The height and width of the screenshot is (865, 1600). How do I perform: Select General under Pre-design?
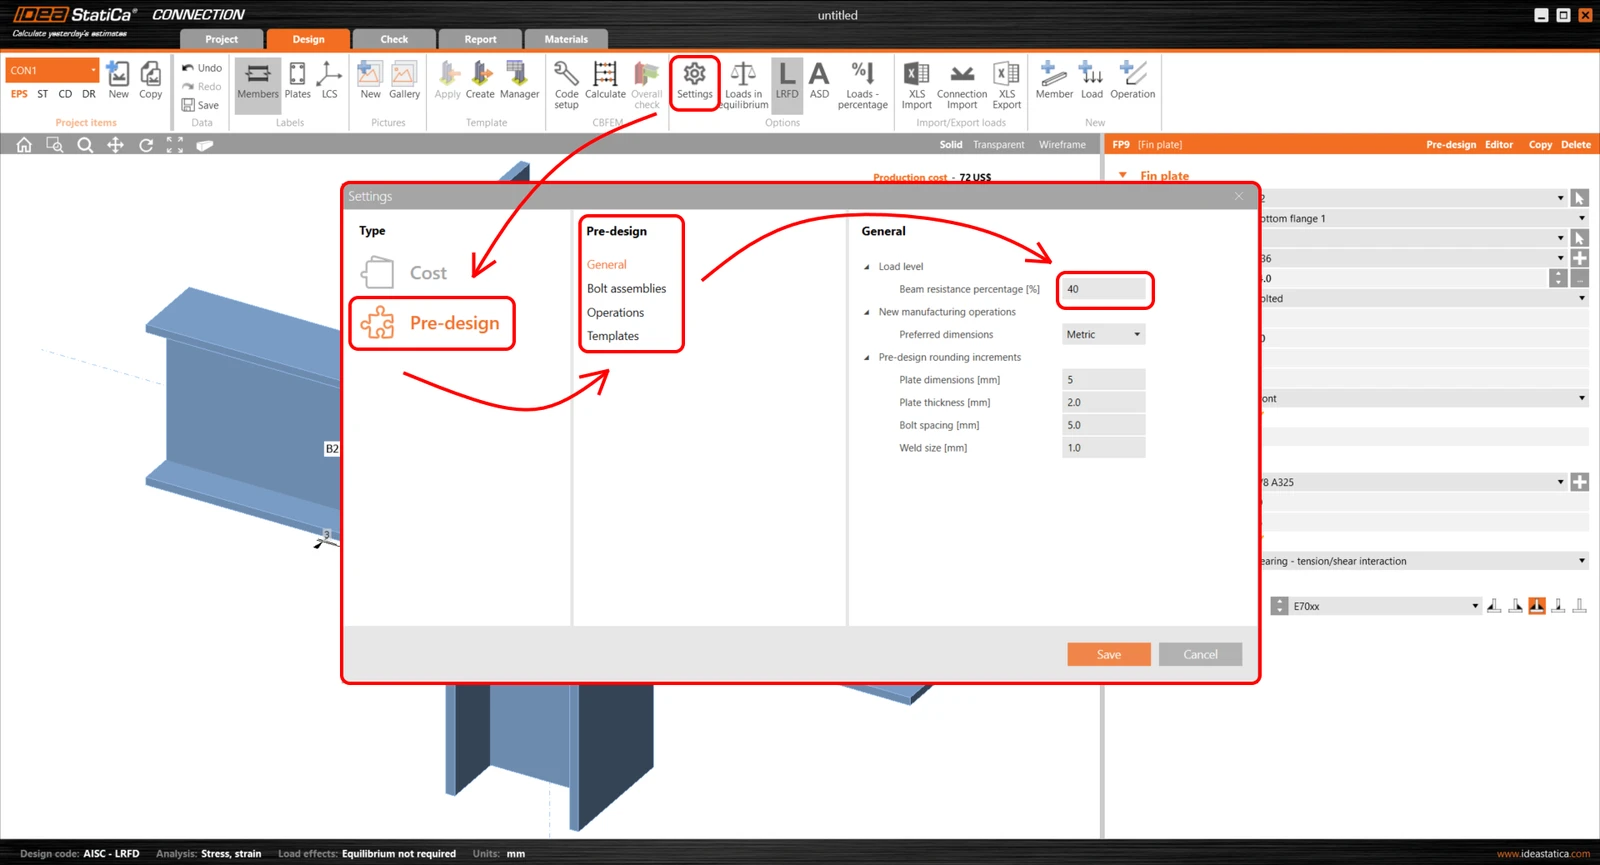click(606, 265)
